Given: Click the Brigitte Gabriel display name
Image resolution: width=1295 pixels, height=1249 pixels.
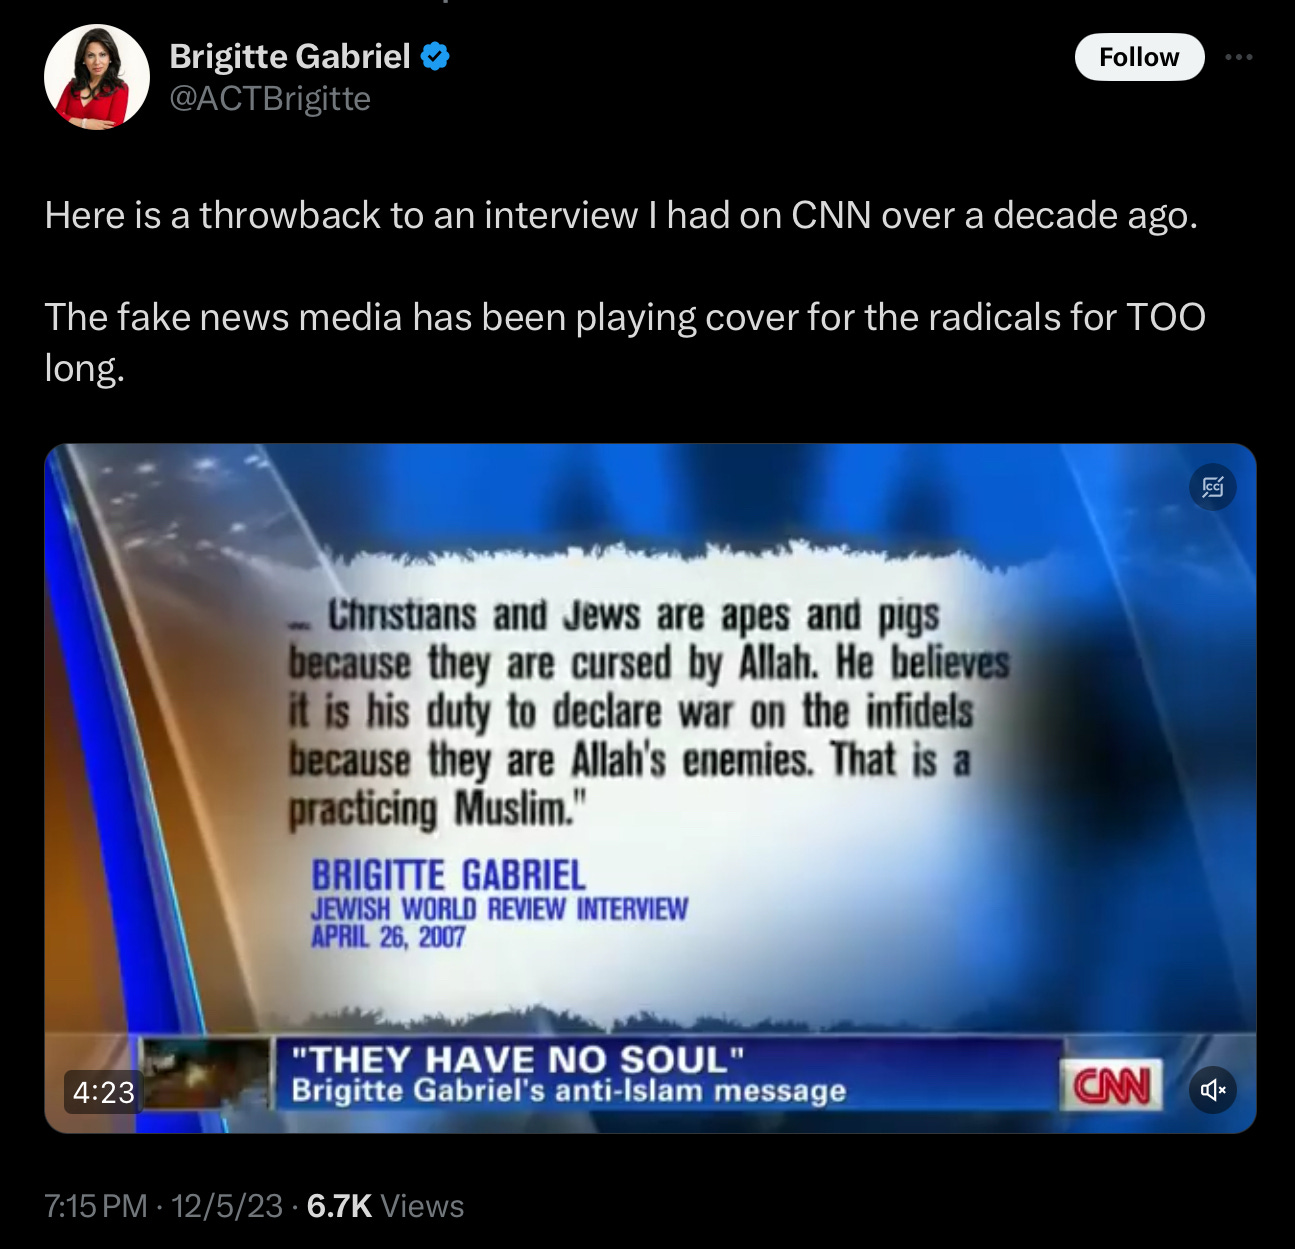Looking at the screenshot, I should click(290, 57).
